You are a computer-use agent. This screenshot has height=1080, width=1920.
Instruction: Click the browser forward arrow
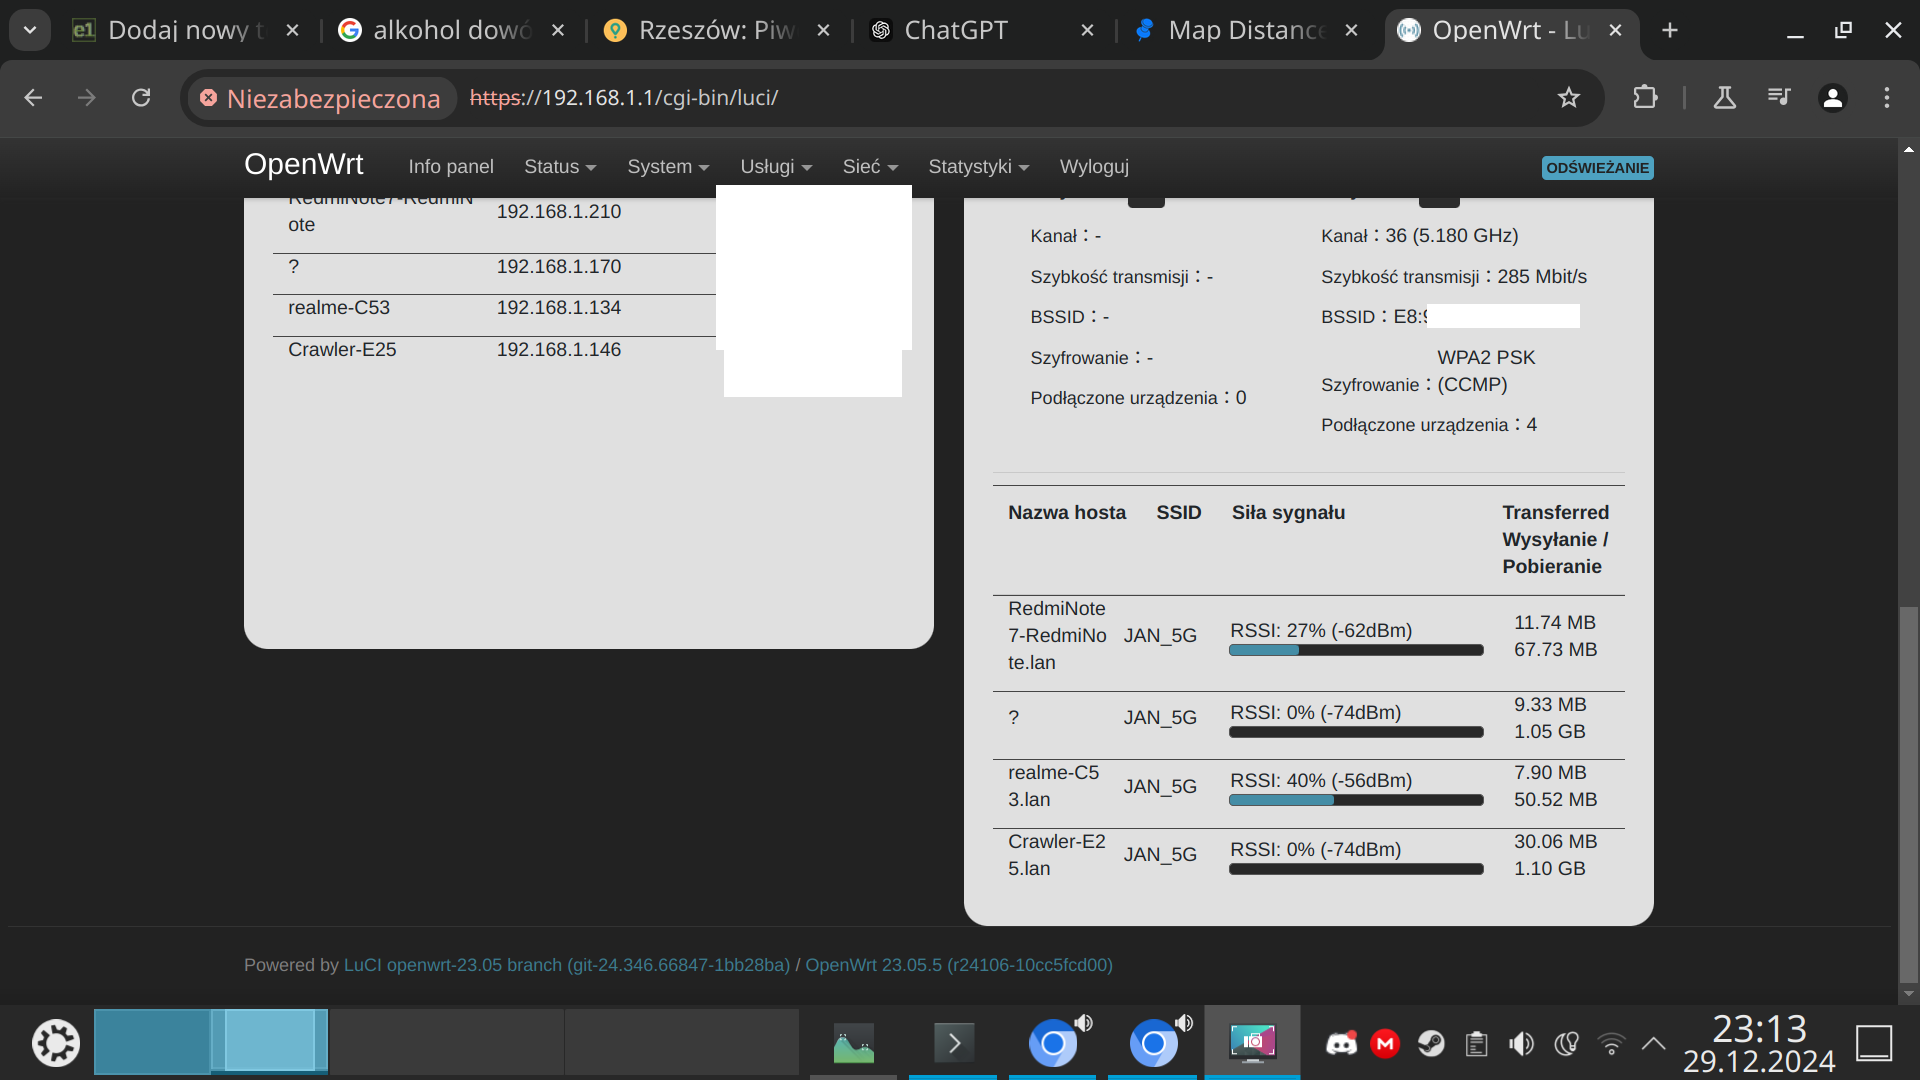coord(87,97)
